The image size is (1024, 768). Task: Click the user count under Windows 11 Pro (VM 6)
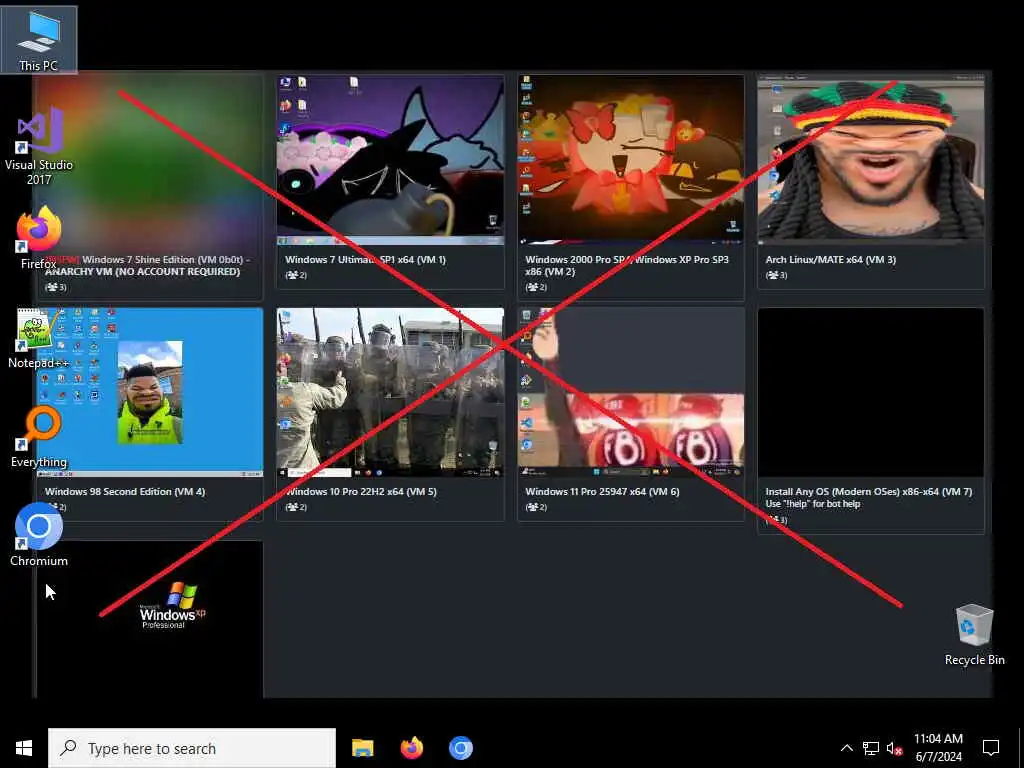536,507
